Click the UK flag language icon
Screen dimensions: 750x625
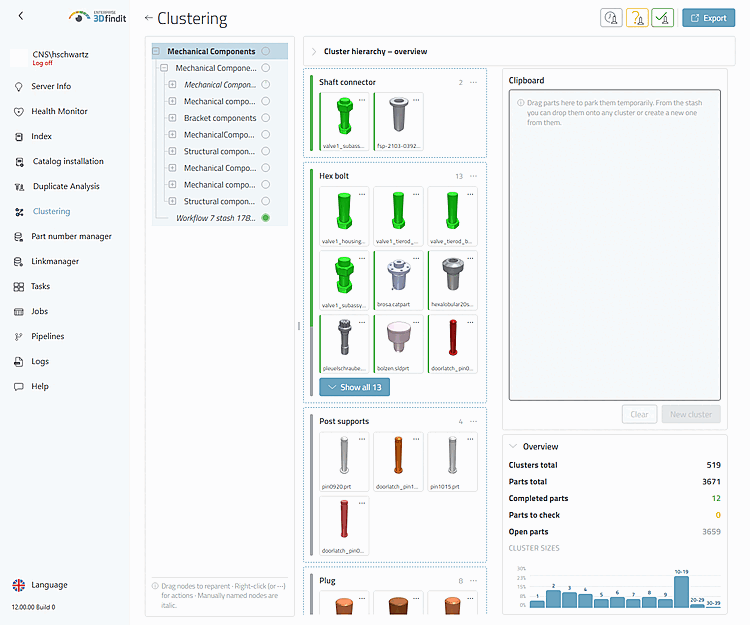(x=19, y=585)
